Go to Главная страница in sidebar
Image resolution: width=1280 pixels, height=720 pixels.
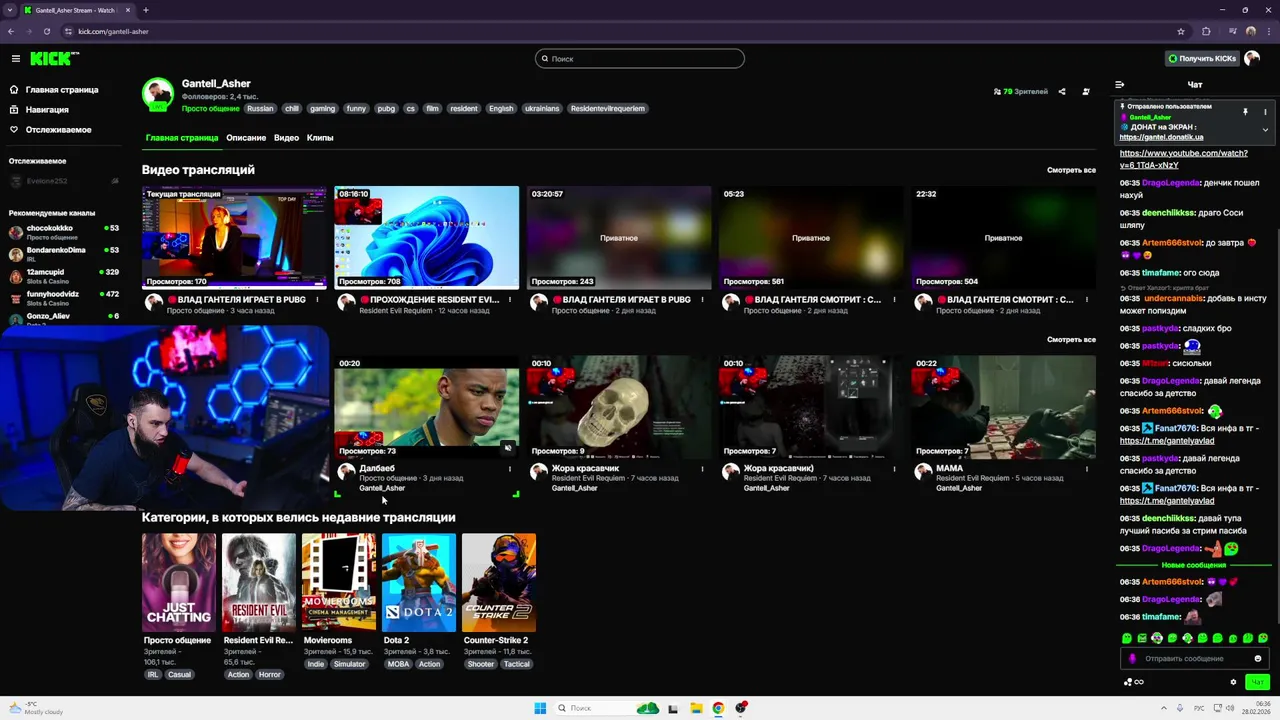click(x=62, y=90)
